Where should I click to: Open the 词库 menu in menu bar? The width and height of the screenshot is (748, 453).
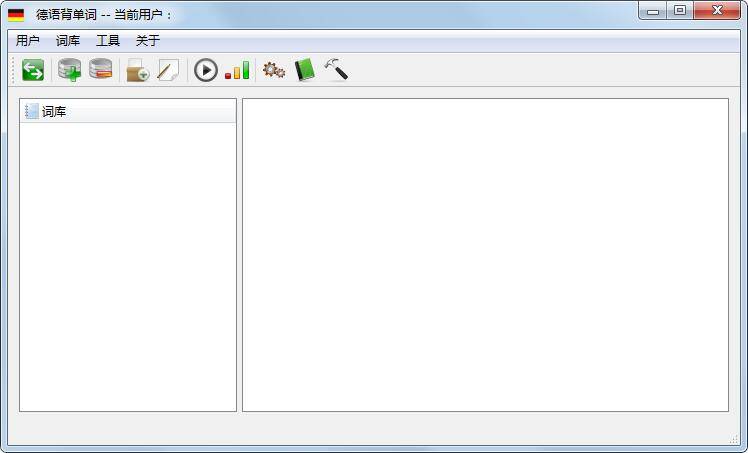tap(68, 41)
